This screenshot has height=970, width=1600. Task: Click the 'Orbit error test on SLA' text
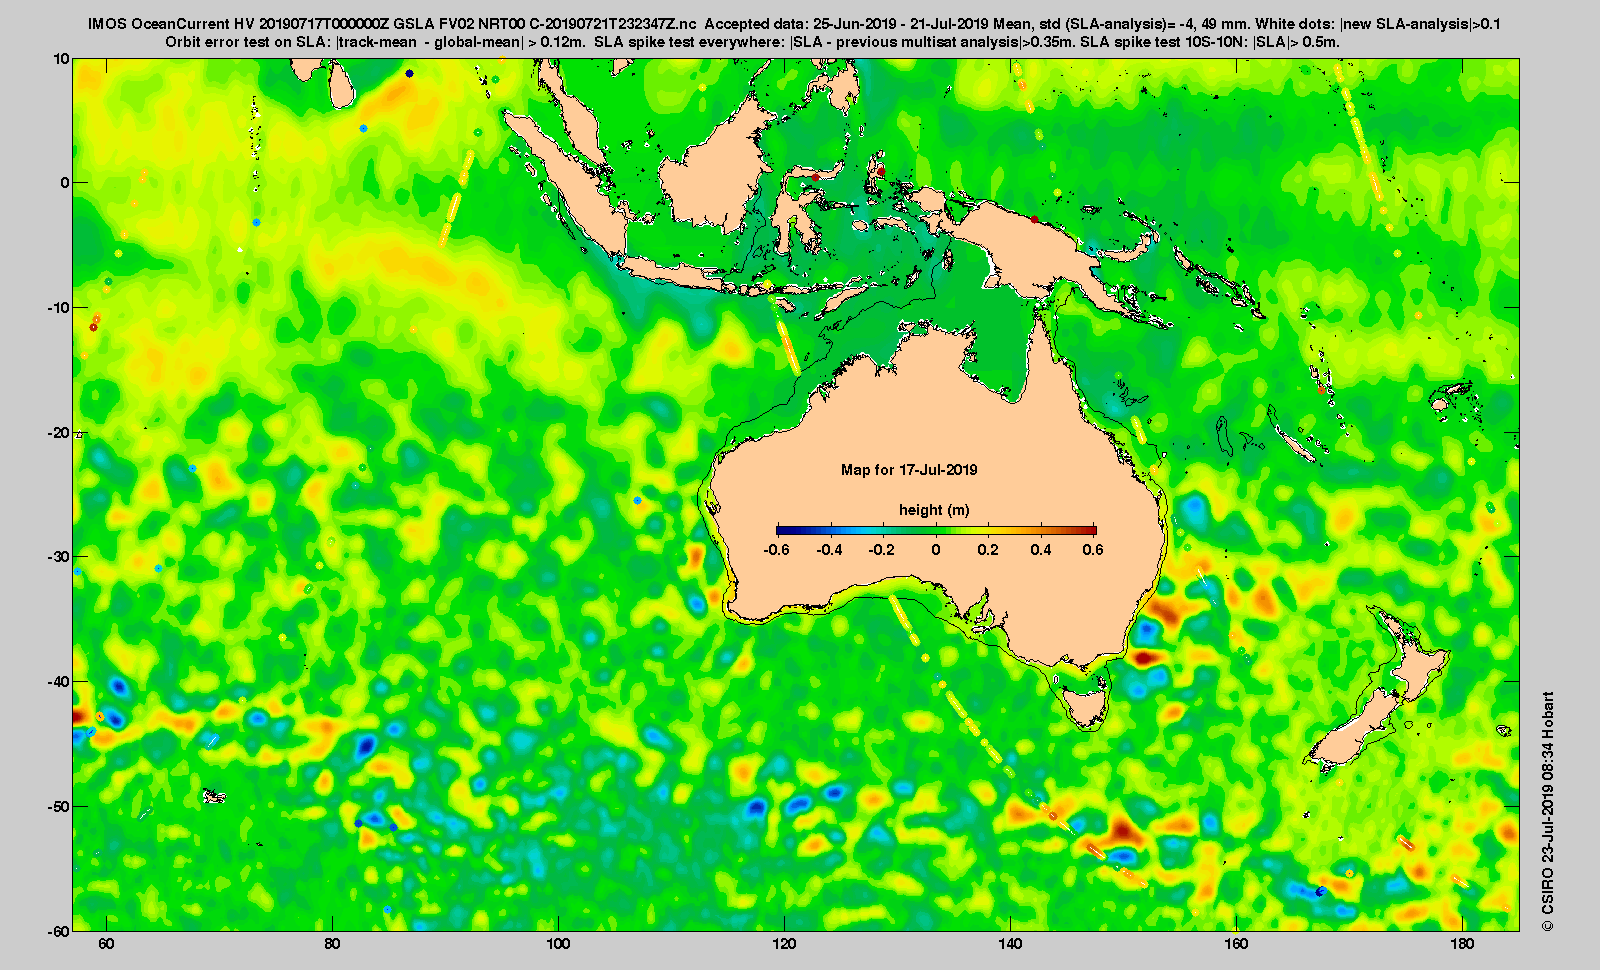coord(247,42)
